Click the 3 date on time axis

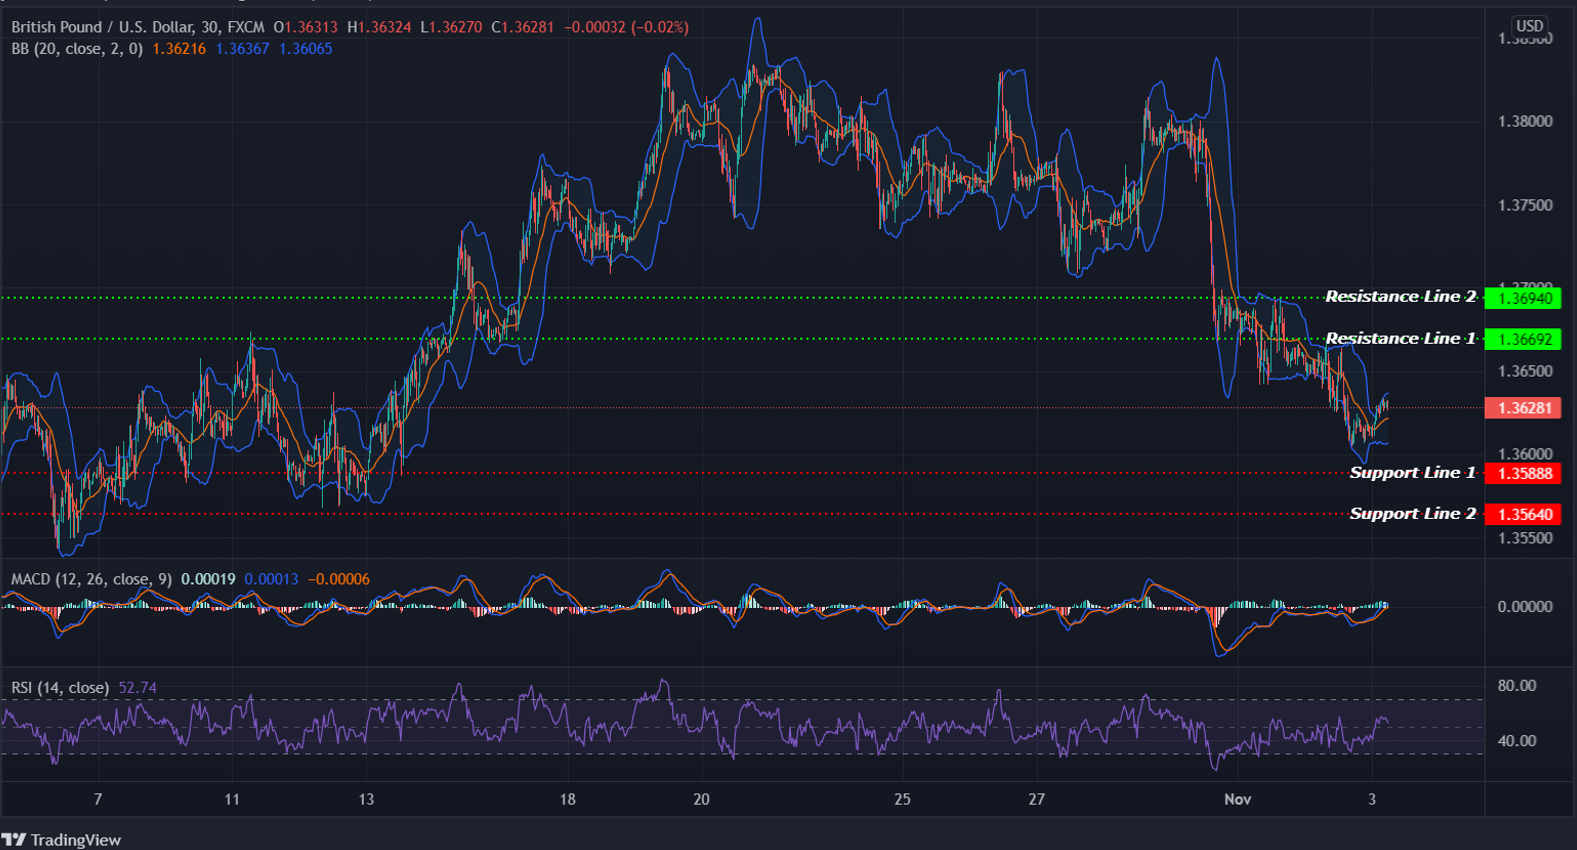pyautogui.click(x=1372, y=799)
